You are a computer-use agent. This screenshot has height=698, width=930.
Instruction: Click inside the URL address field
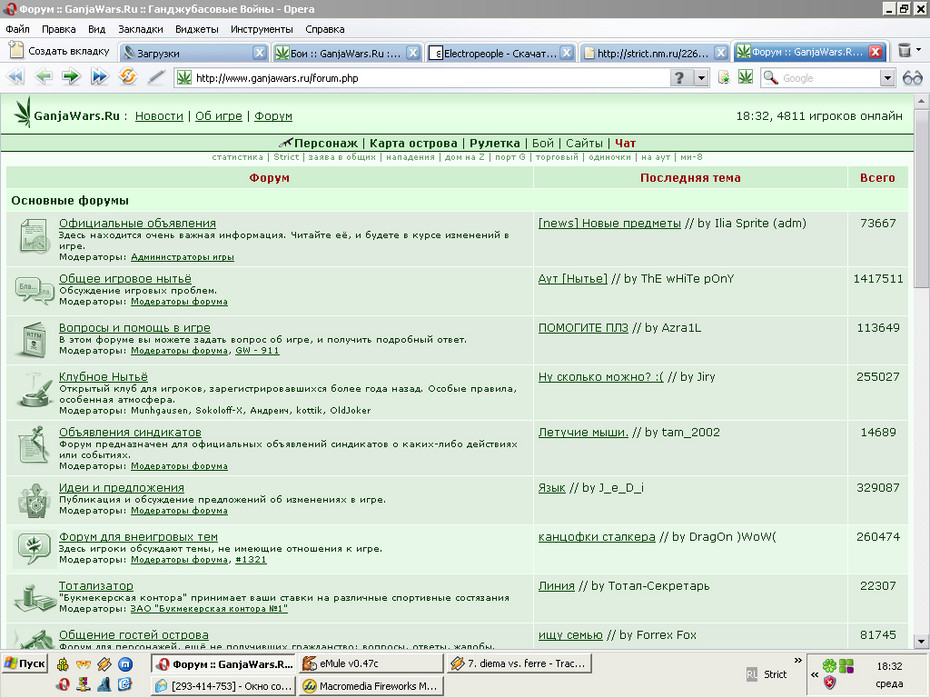click(x=431, y=78)
